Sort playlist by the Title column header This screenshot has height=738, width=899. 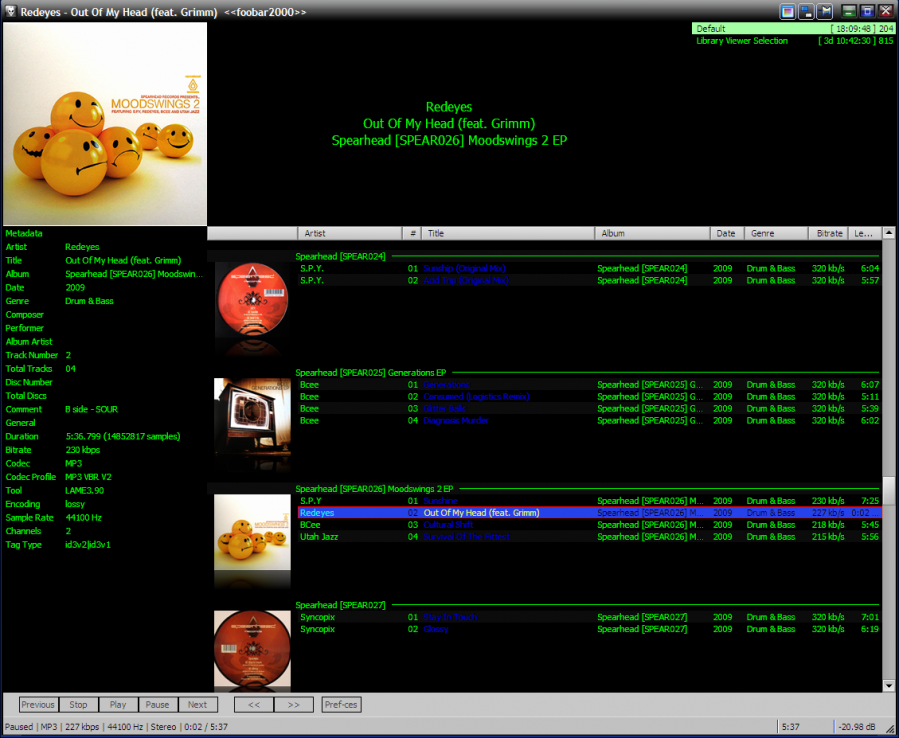pyautogui.click(x=508, y=233)
